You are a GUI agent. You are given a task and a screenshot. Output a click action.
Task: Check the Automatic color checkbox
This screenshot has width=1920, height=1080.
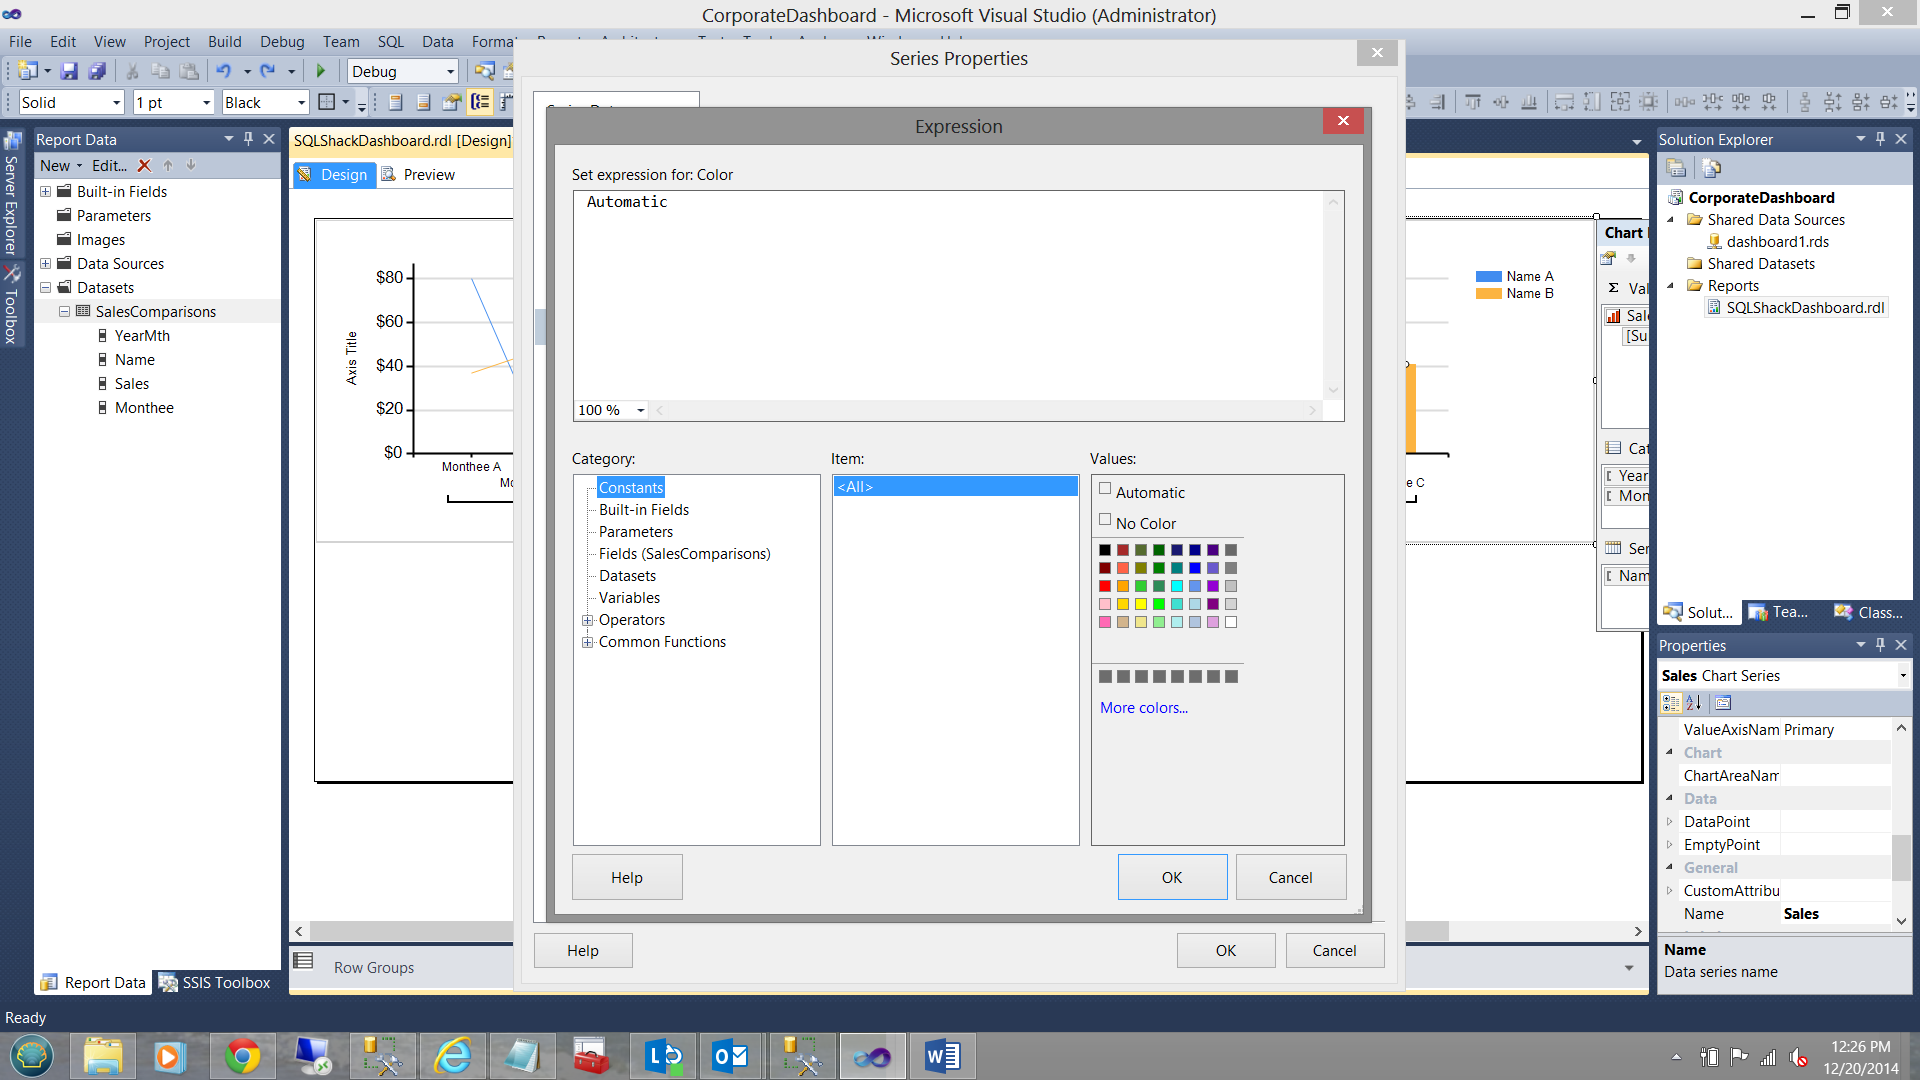pos(1105,489)
